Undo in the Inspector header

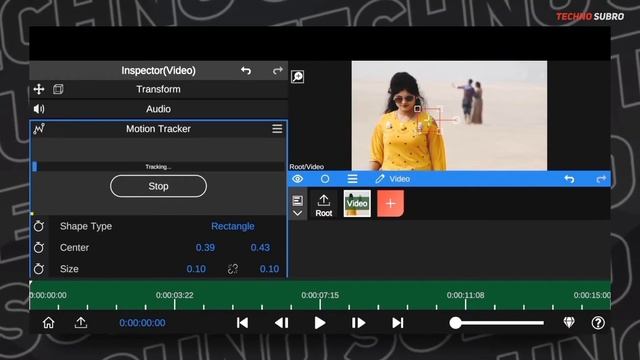tap(245, 71)
